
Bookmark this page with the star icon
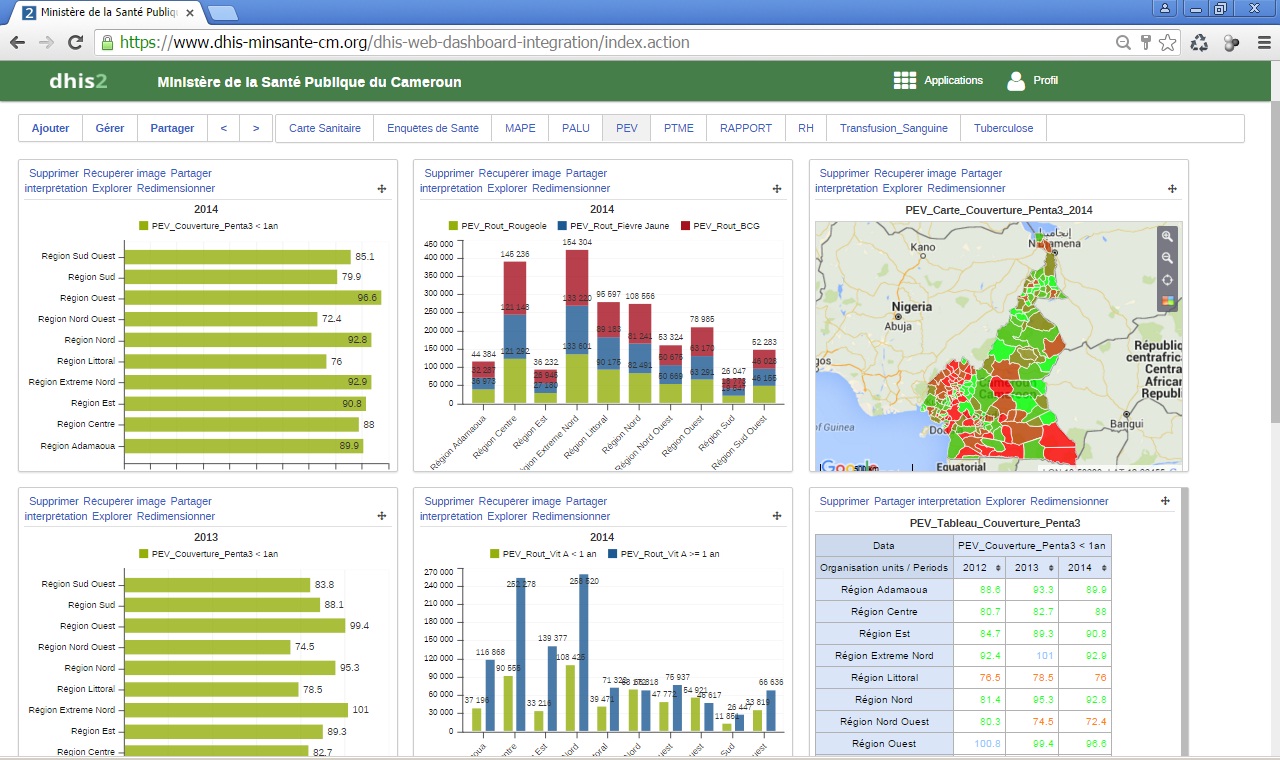tap(1170, 43)
